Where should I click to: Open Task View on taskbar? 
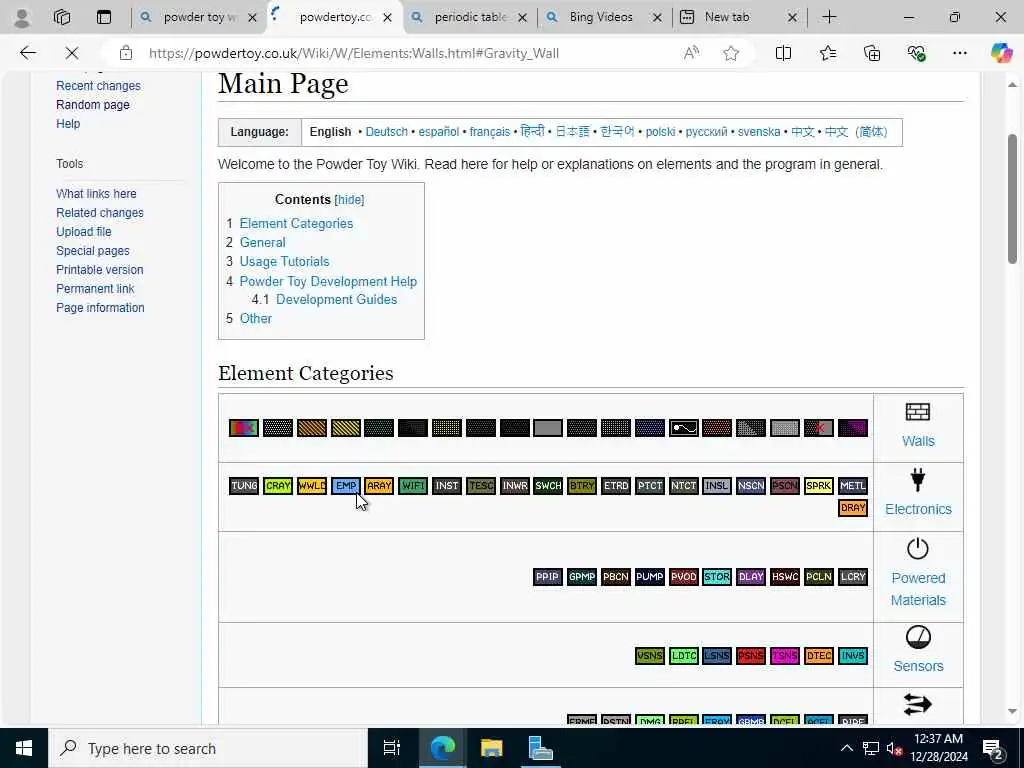(391, 748)
